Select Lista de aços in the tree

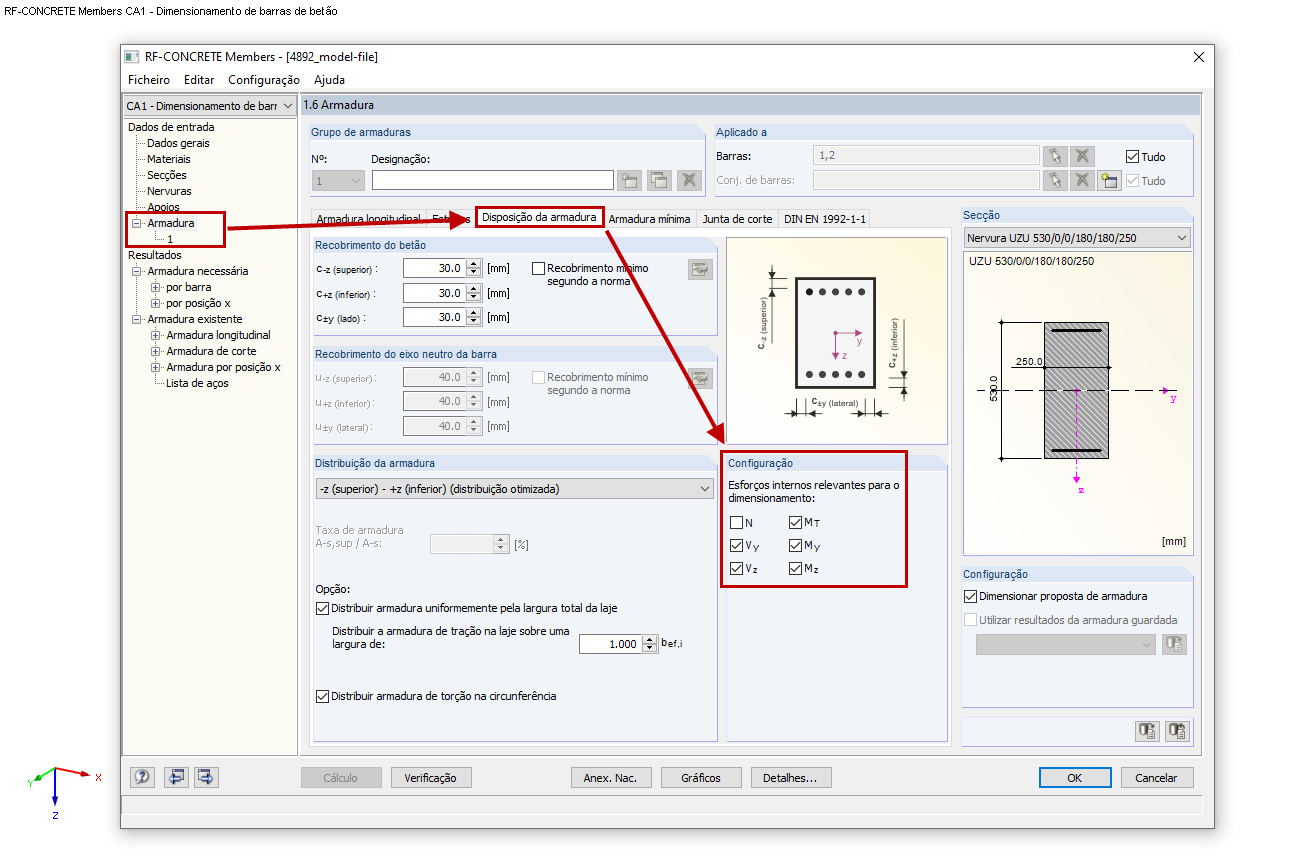[x=197, y=383]
